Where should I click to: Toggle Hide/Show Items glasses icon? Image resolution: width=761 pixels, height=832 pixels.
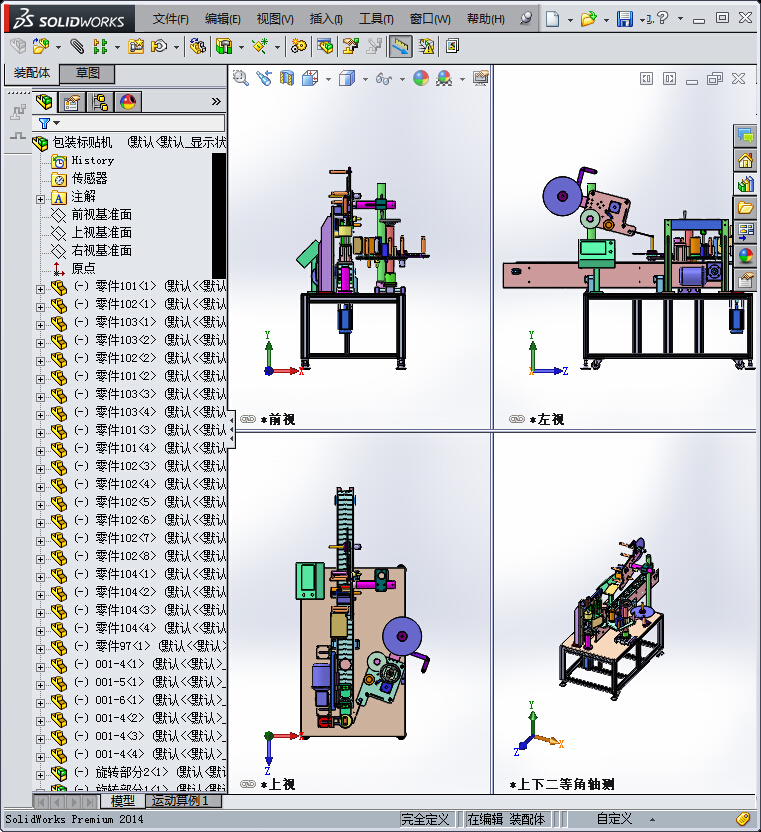click(383, 79)
